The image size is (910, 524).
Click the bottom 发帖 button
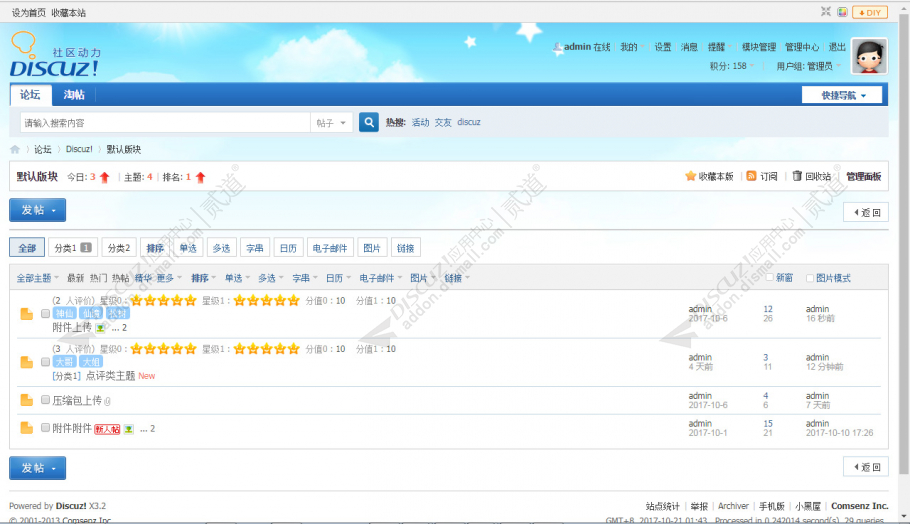(38, 468)
